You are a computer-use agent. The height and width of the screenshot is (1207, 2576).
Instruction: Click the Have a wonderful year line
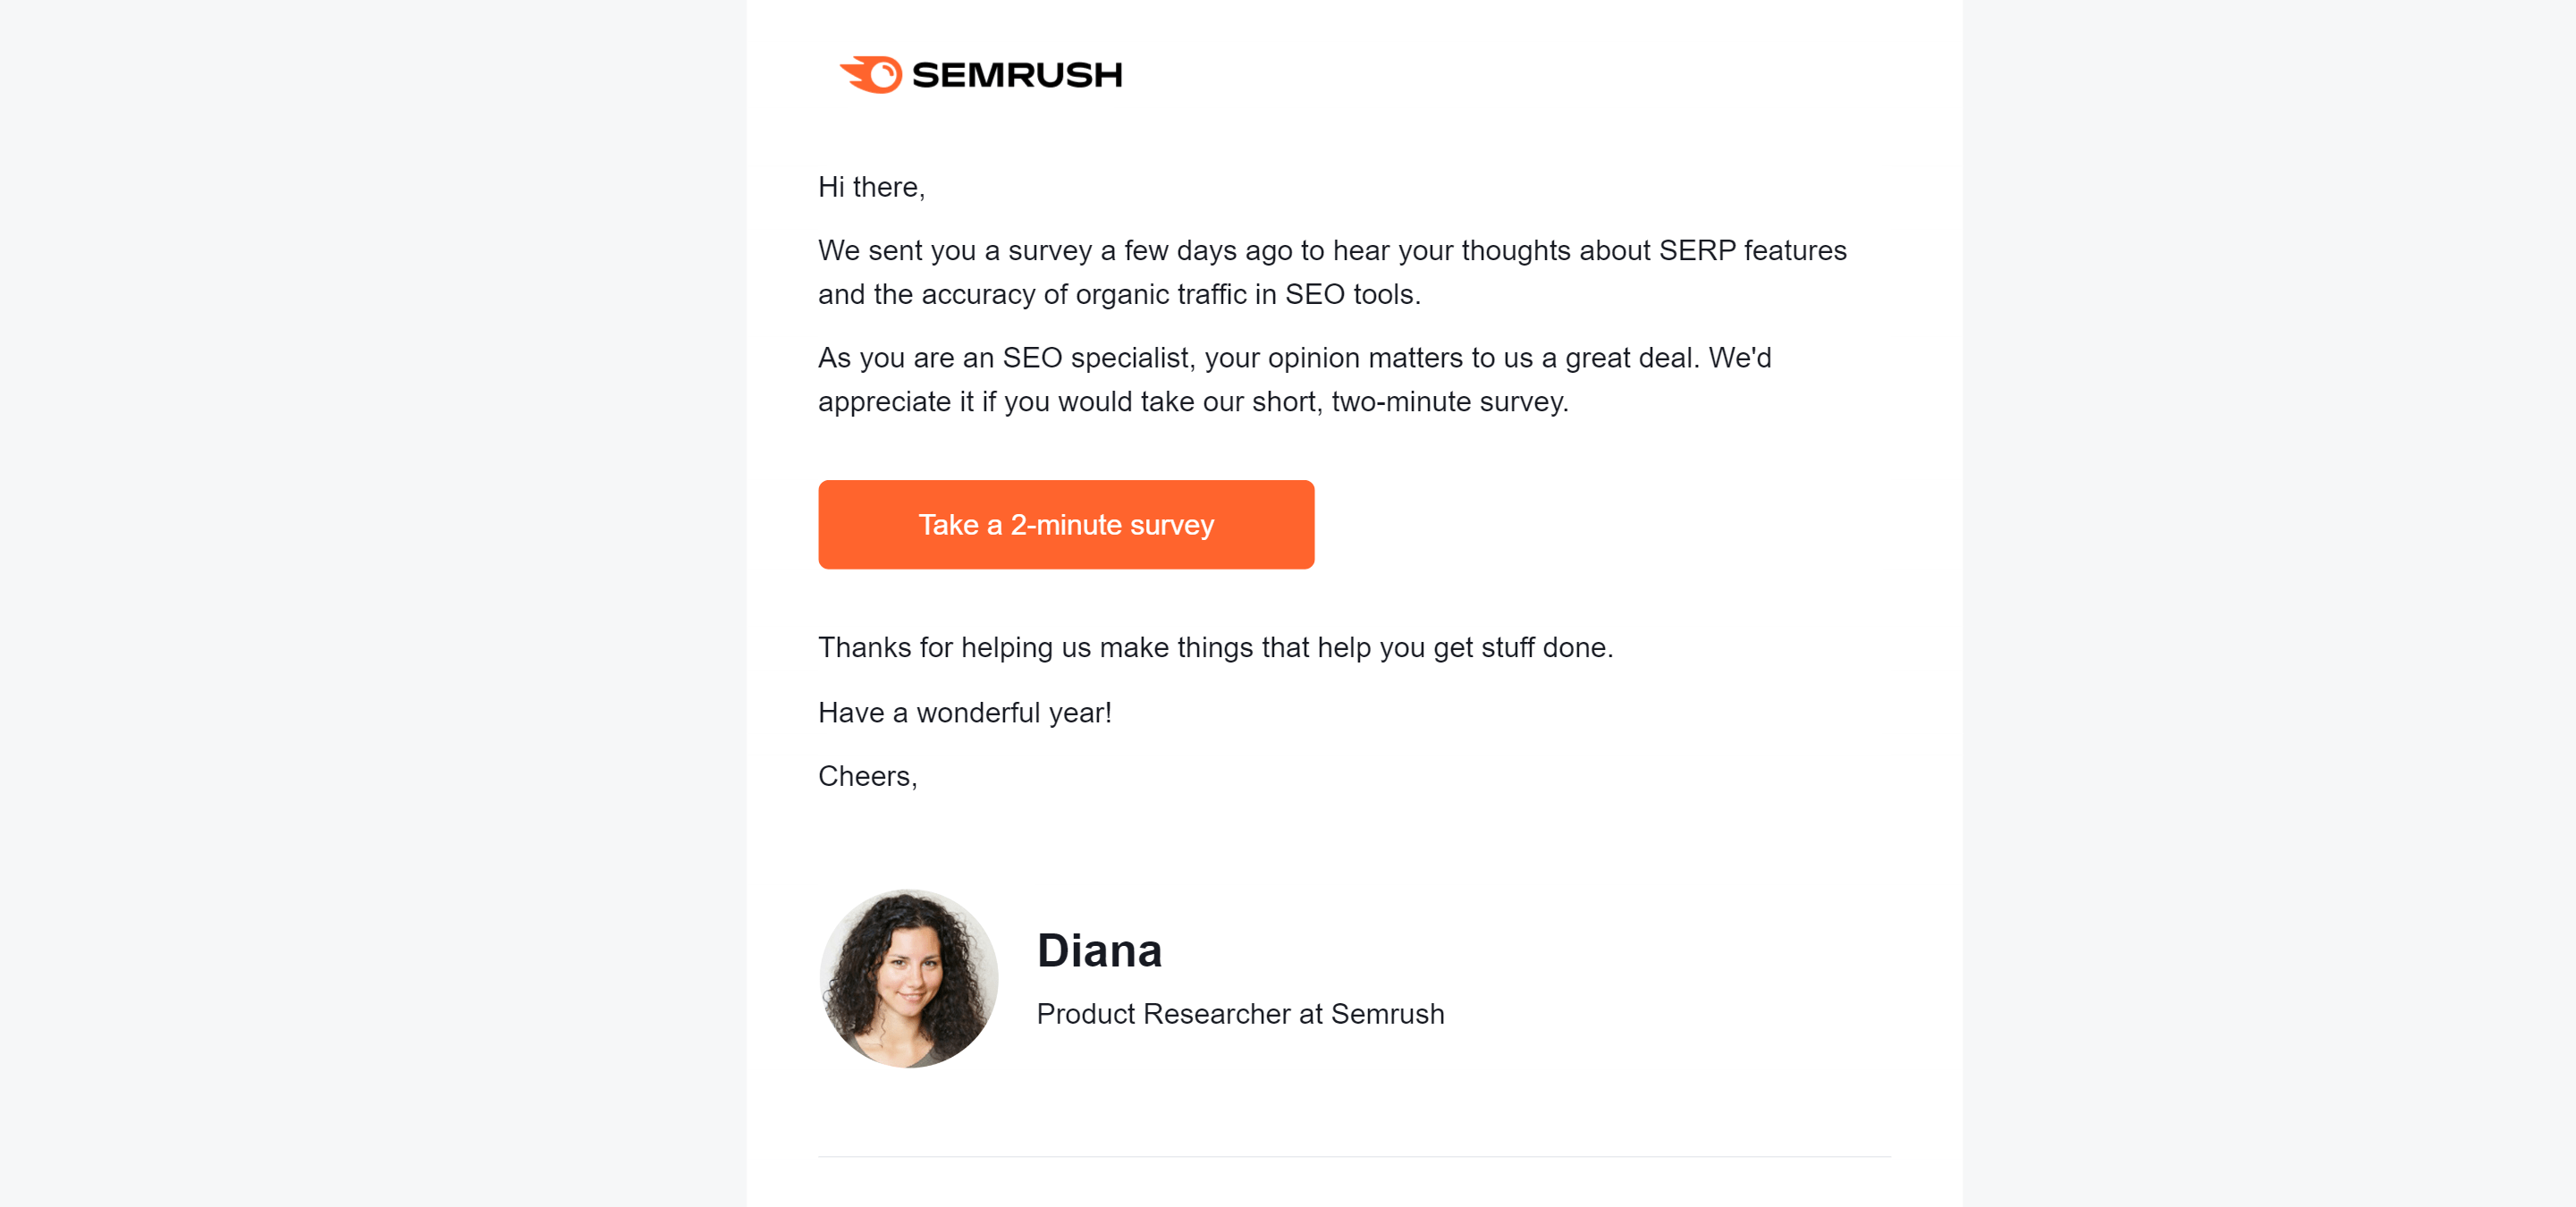tap(964, 713)
